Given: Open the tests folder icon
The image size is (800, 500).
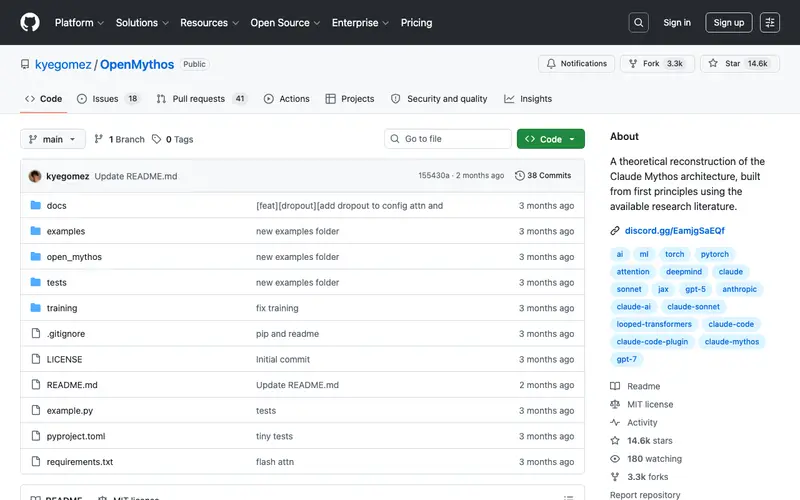Looking at the screenshot, I should [x=35, y=282].
